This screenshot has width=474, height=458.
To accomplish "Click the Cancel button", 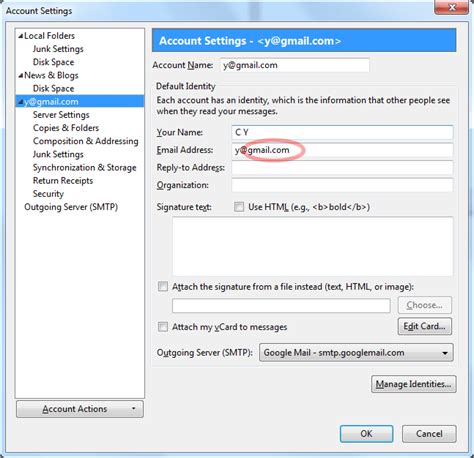I will (x=429, y=434).
